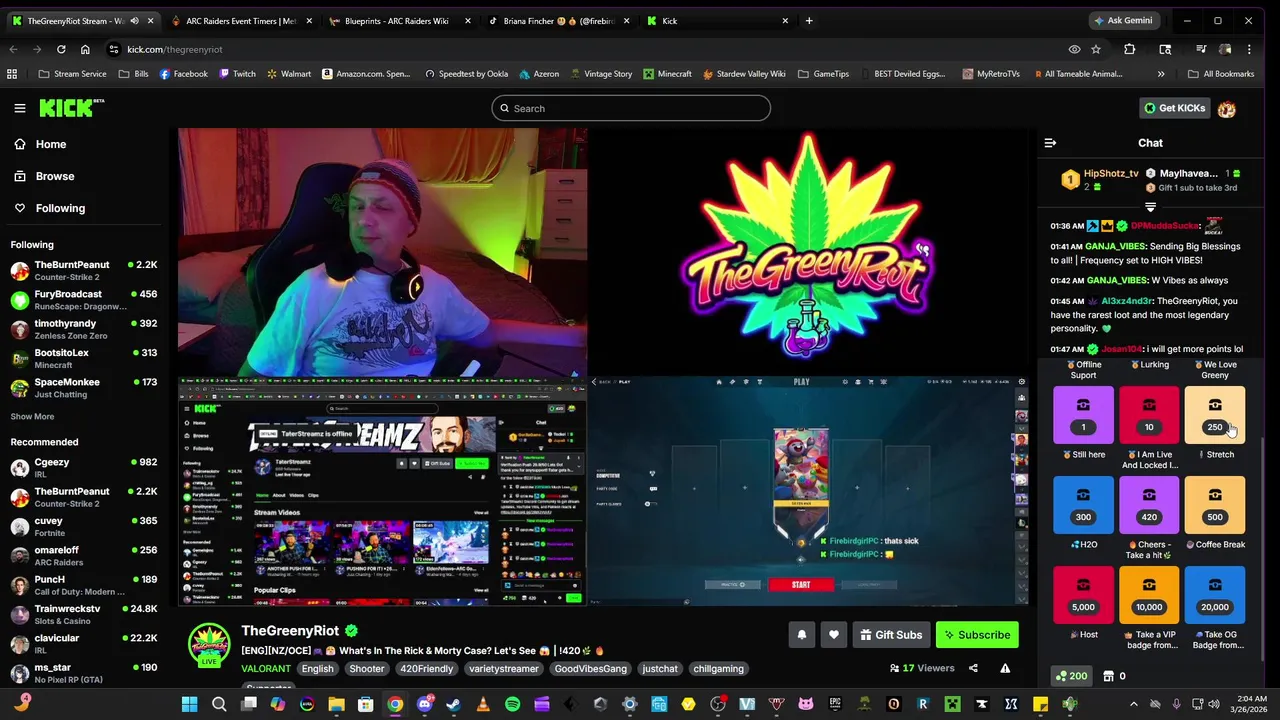This screenshot has width=1280, height=720.
Task: Click the notification bell icon
Action: pyautogui.click(x=801, y=635)
